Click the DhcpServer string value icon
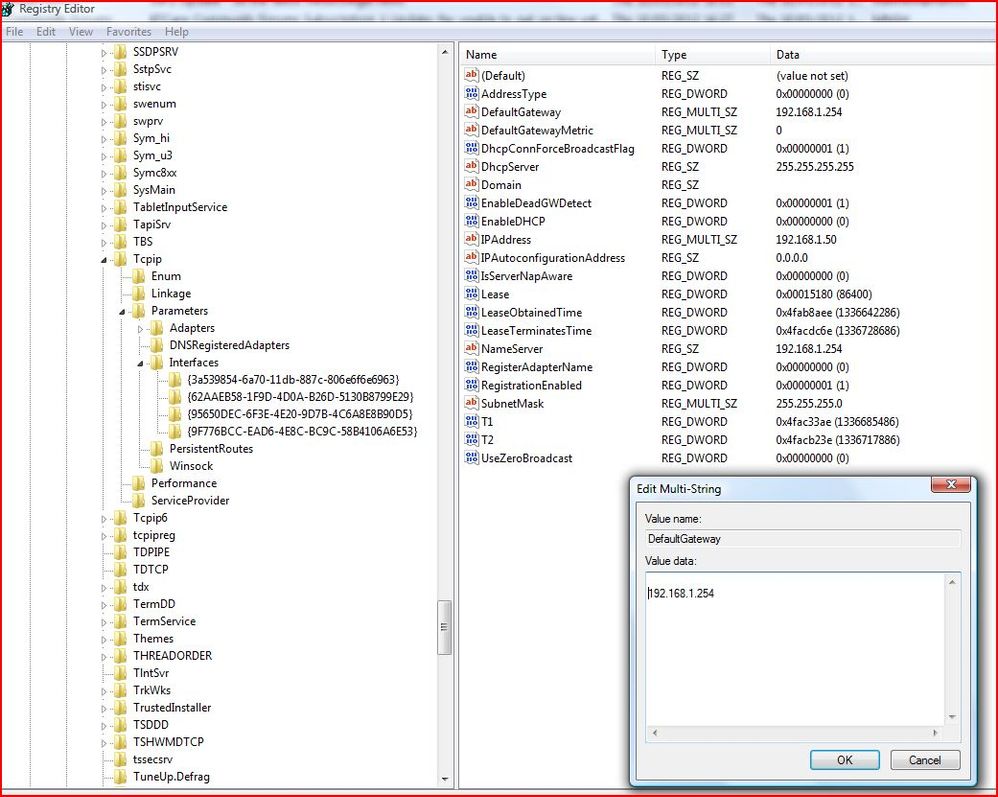The height and width of the screenshot is (797, 998). [471, 167]
